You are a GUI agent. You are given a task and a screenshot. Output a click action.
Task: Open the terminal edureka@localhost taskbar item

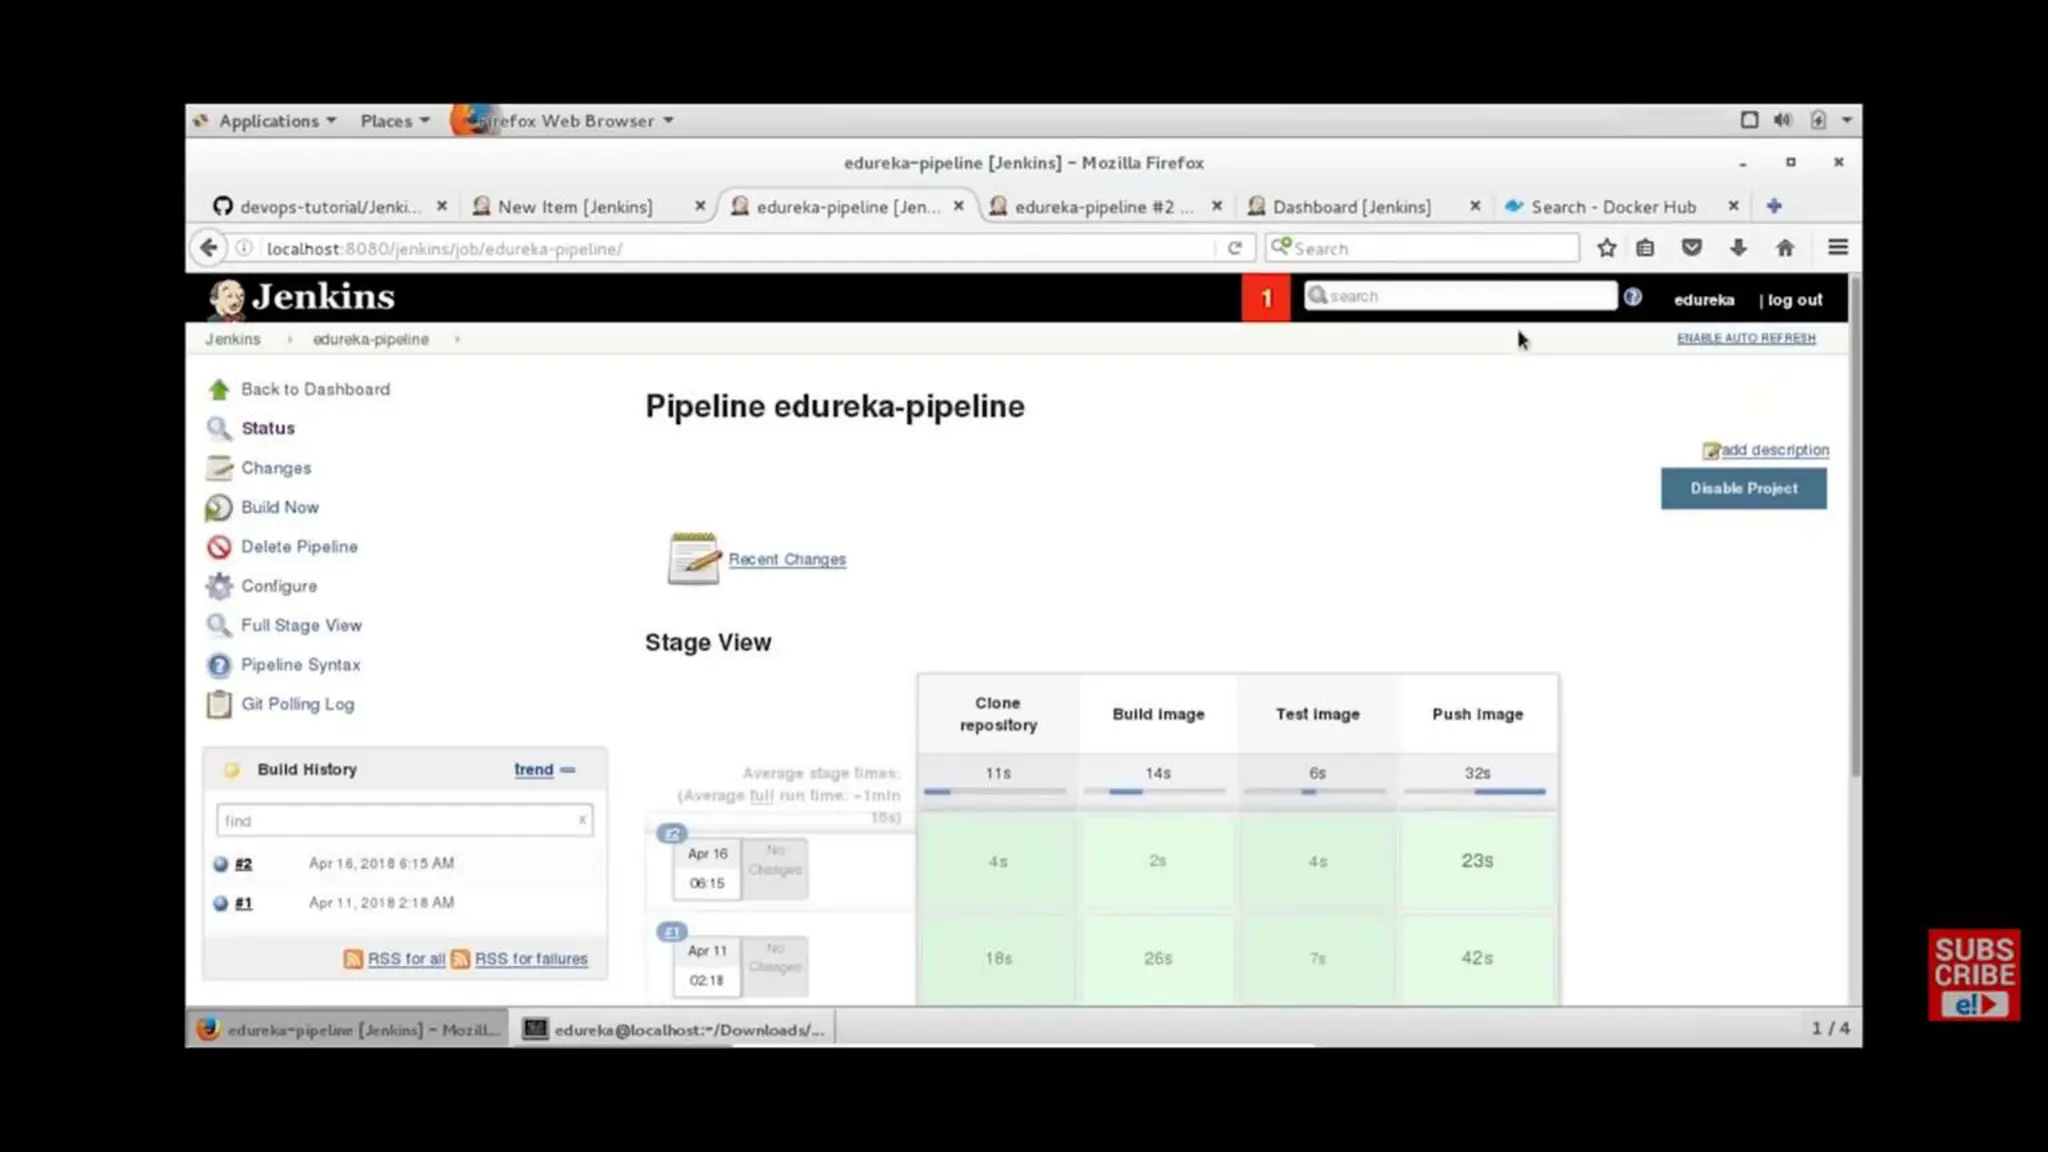tap(675, 1029)
